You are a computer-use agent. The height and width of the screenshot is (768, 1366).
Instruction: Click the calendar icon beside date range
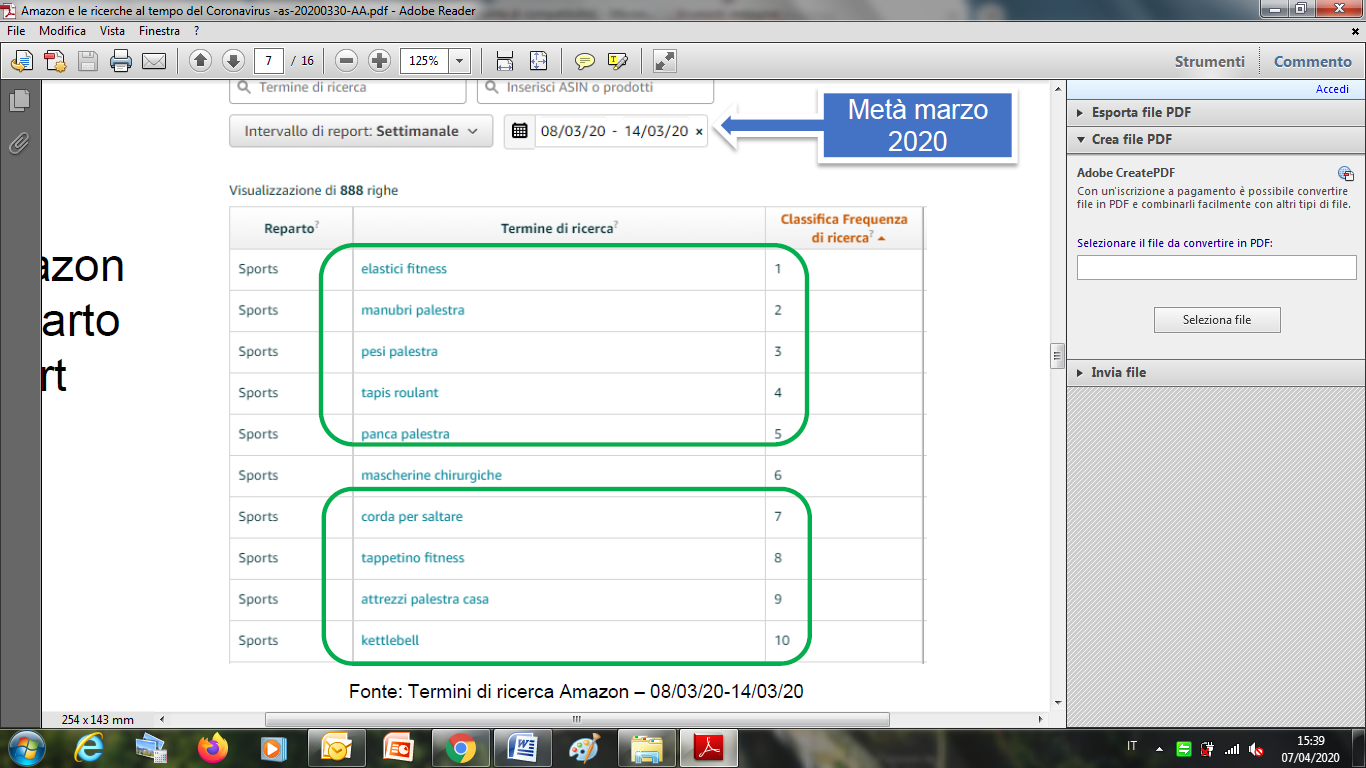coord(519,131)
